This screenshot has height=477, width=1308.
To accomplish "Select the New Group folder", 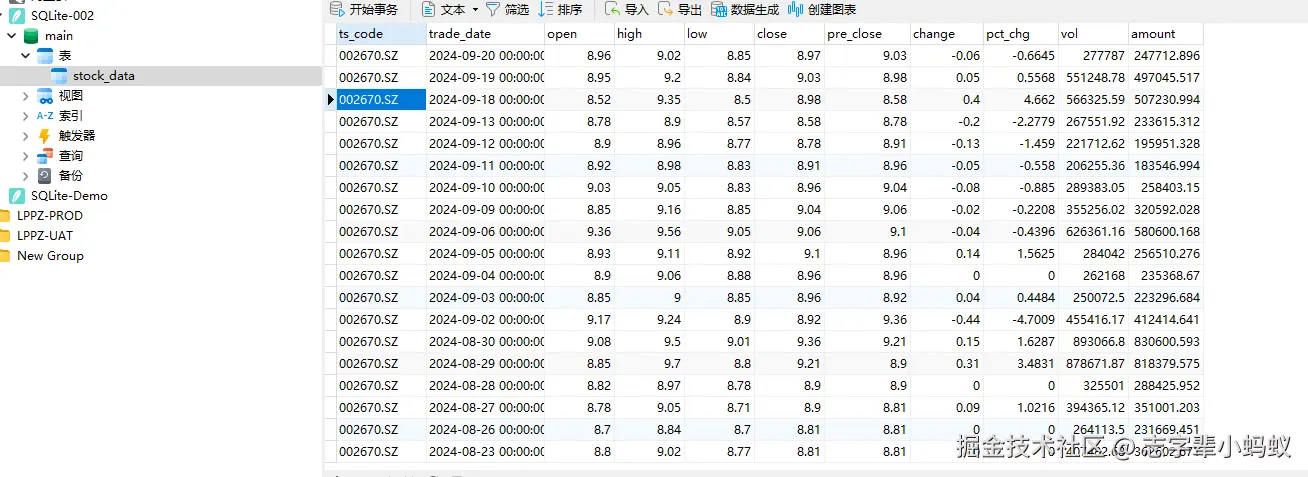I will (50, 256).
